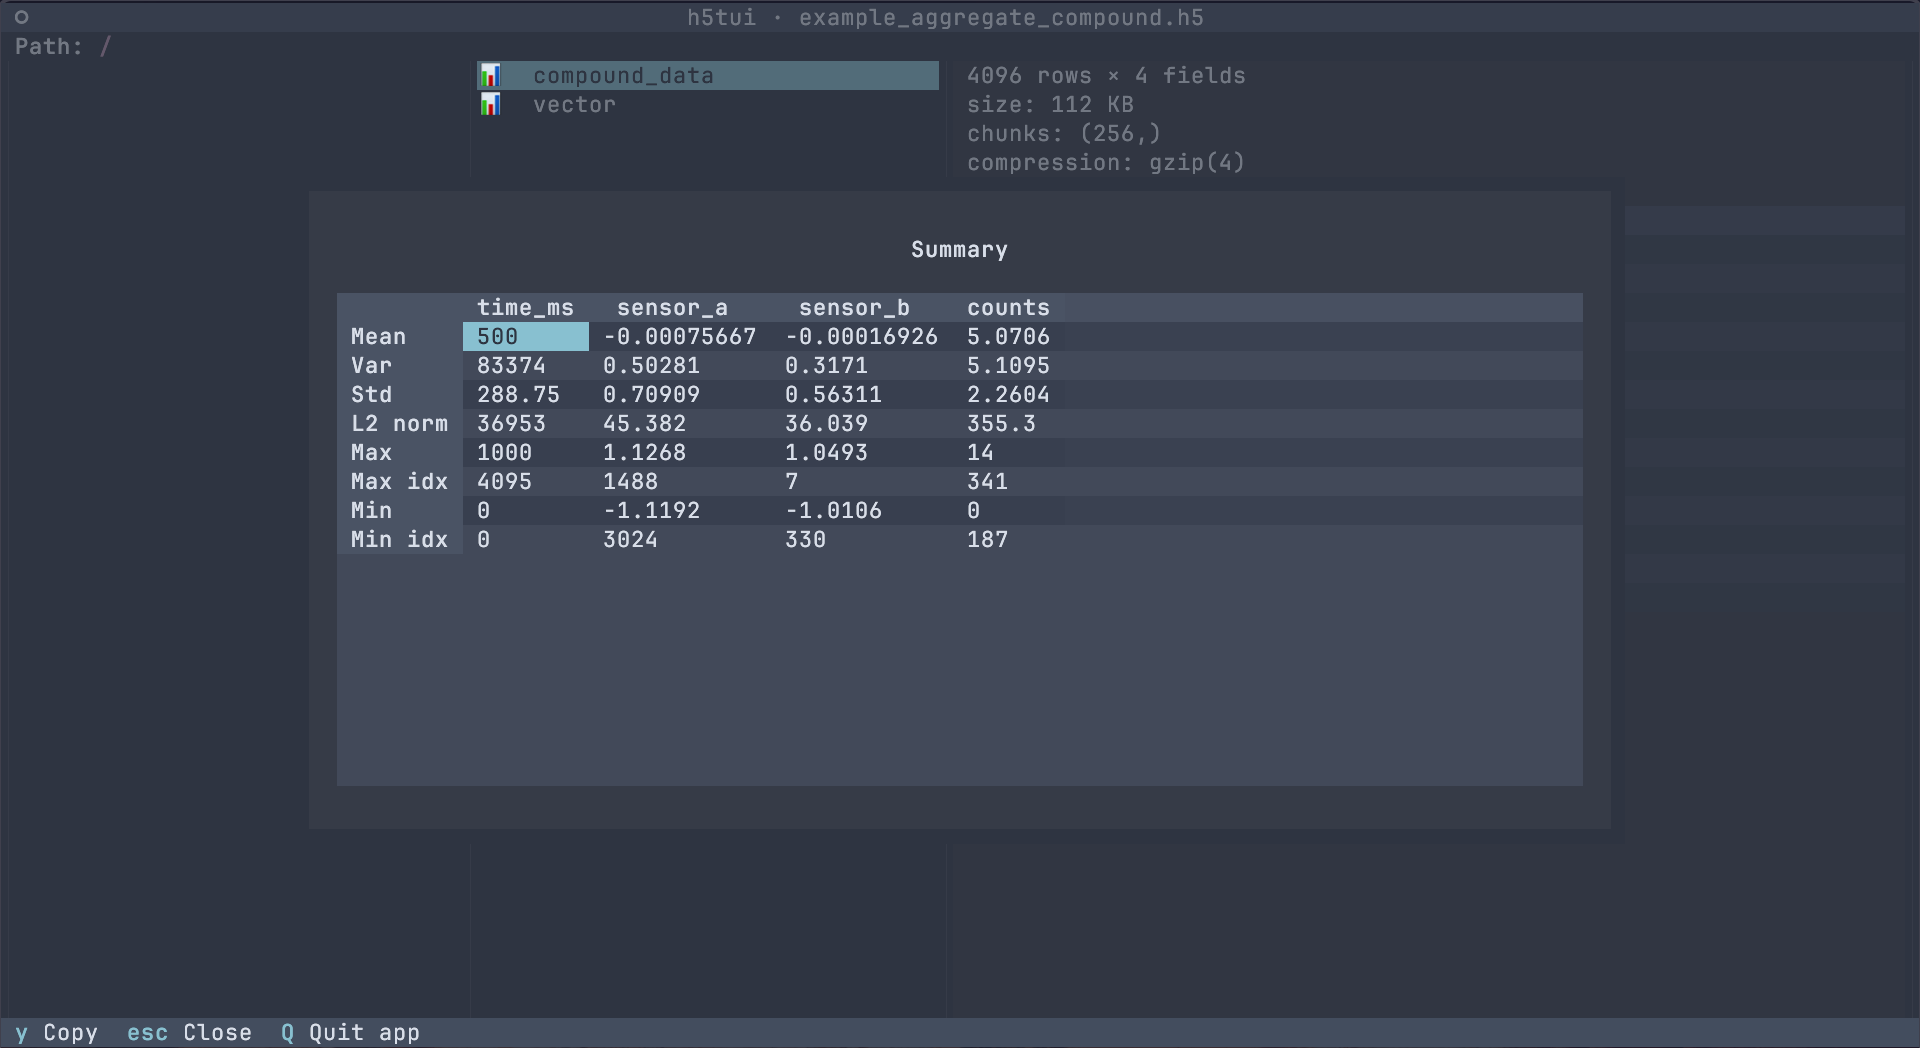Click the Var row label
This screenshot has height=1048, width=1920.
tap(371, 366)
